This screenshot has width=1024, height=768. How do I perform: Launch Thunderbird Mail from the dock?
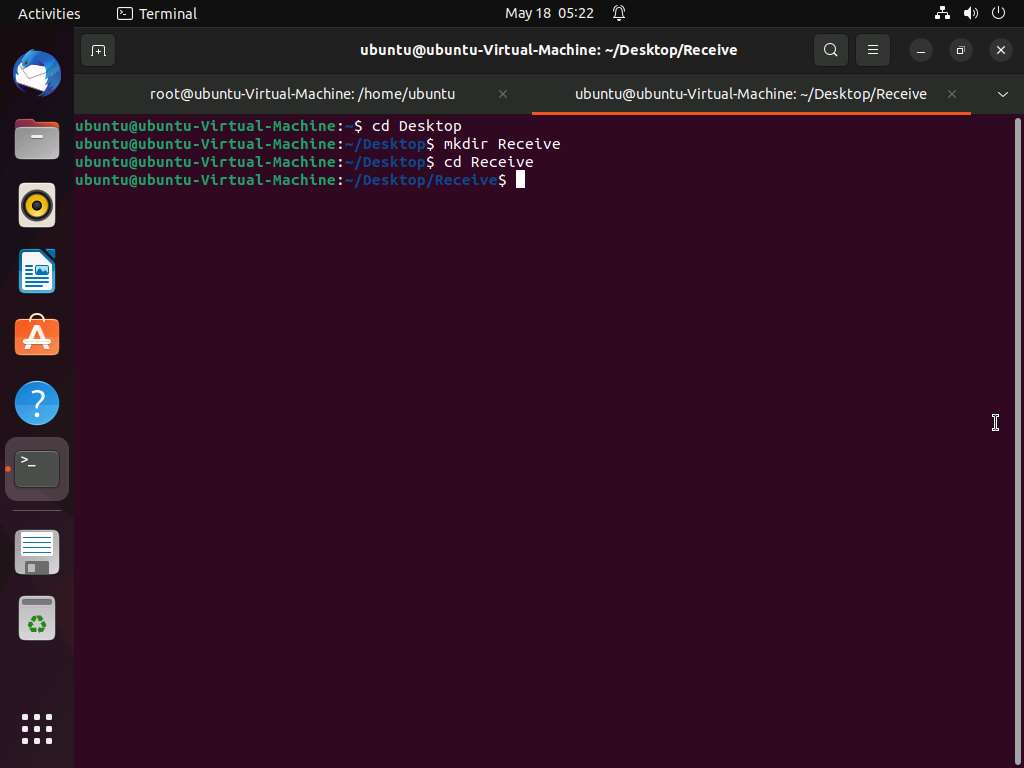tap(37, 73)
